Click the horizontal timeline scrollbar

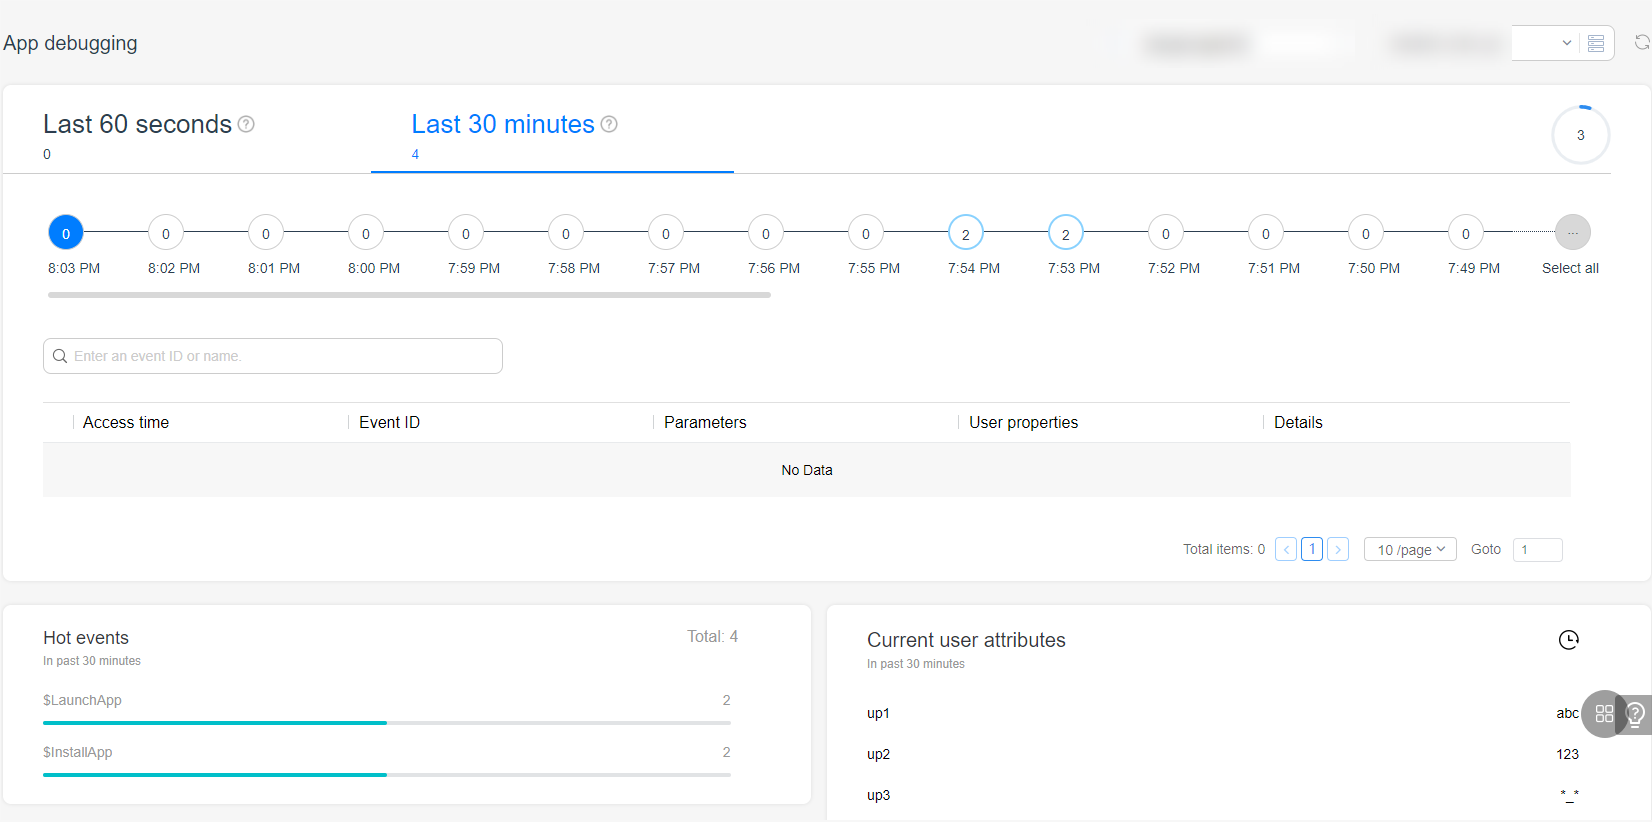pyautogui.click(x=409, y=295)
